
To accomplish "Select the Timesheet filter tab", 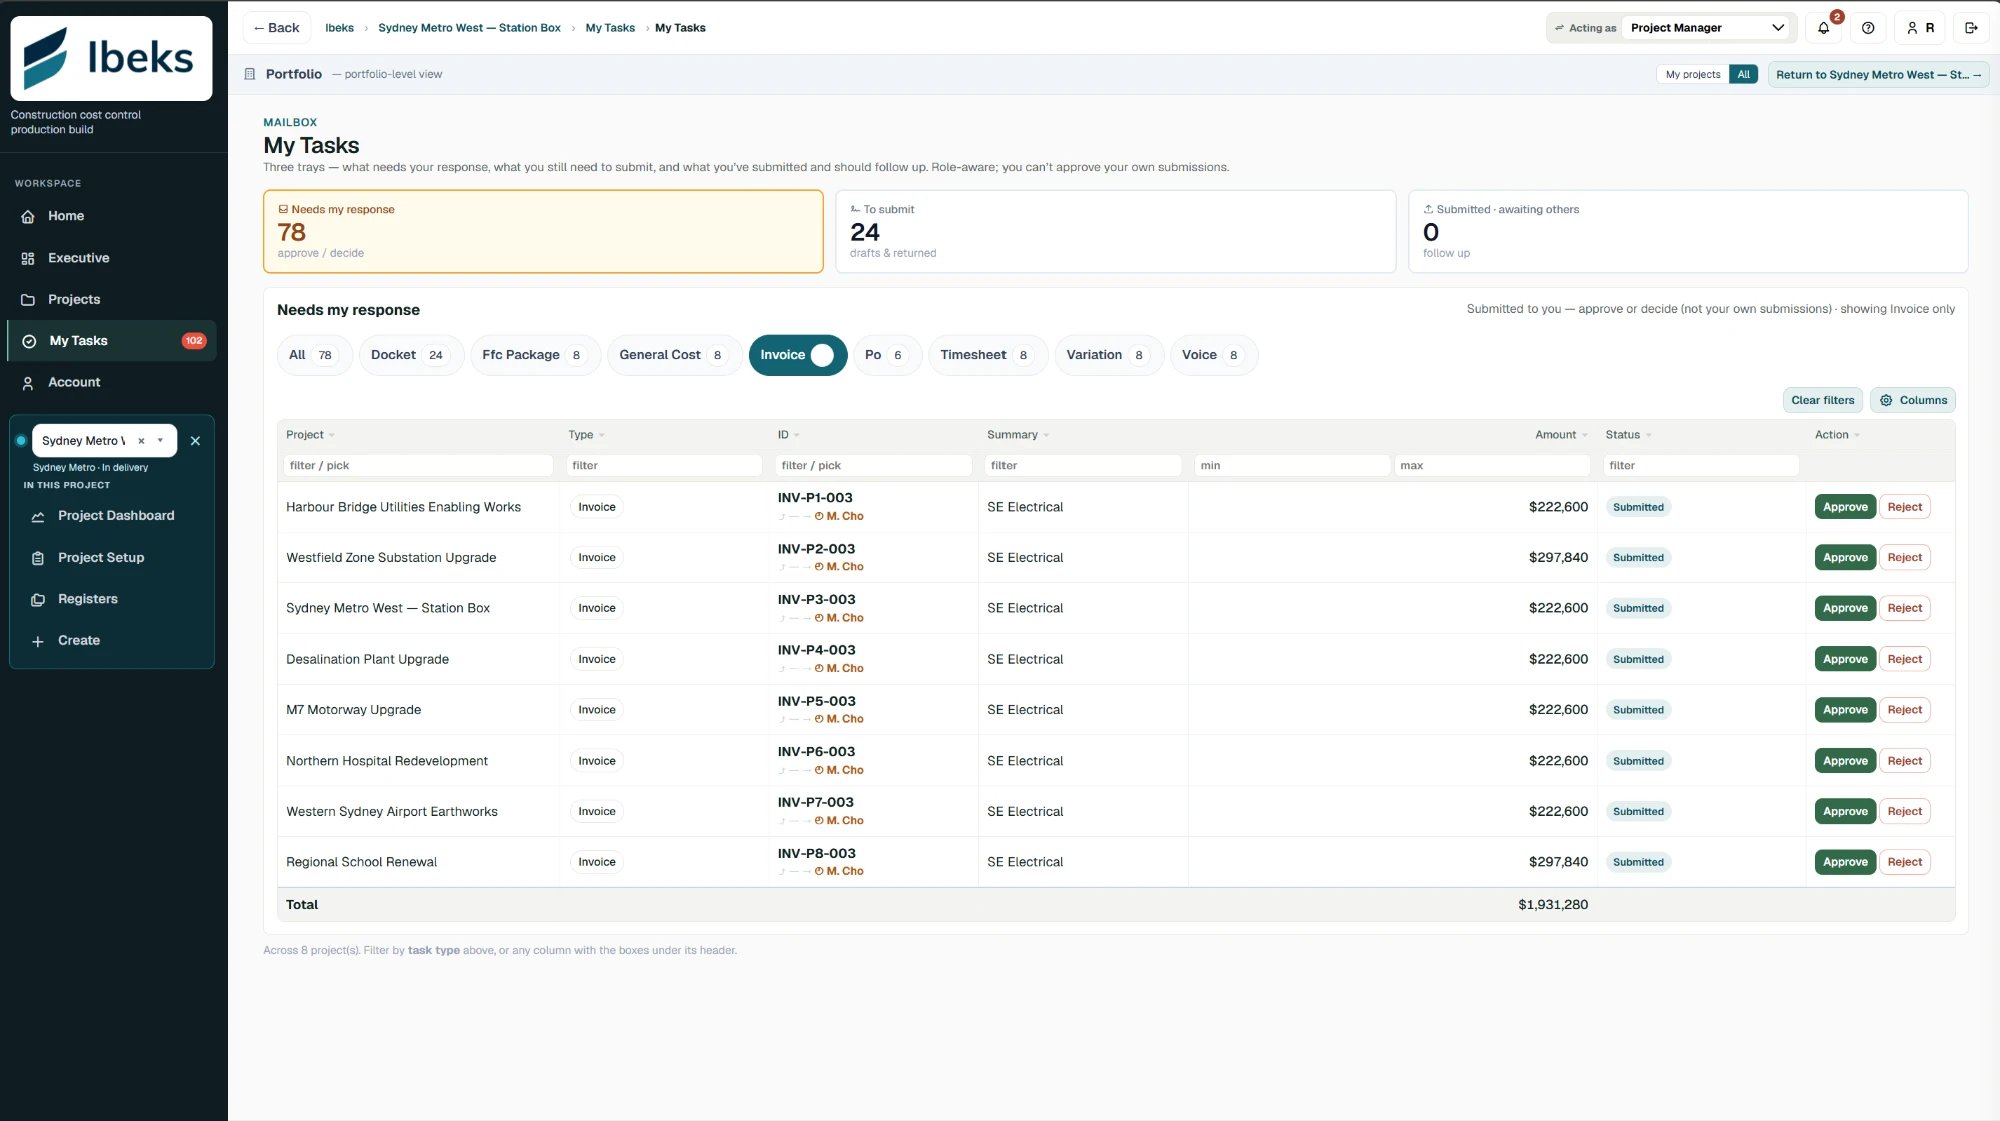I will (x=987, y=355).
